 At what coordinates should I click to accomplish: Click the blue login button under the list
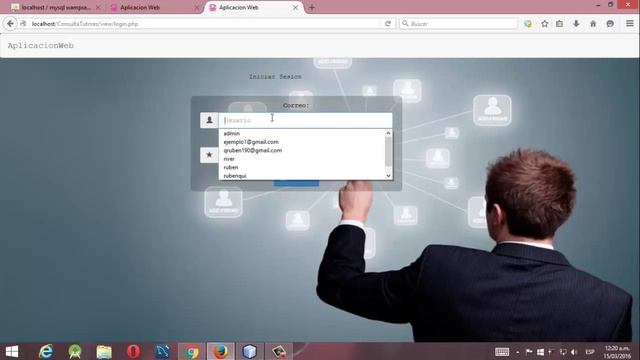(x=296, y=183)
